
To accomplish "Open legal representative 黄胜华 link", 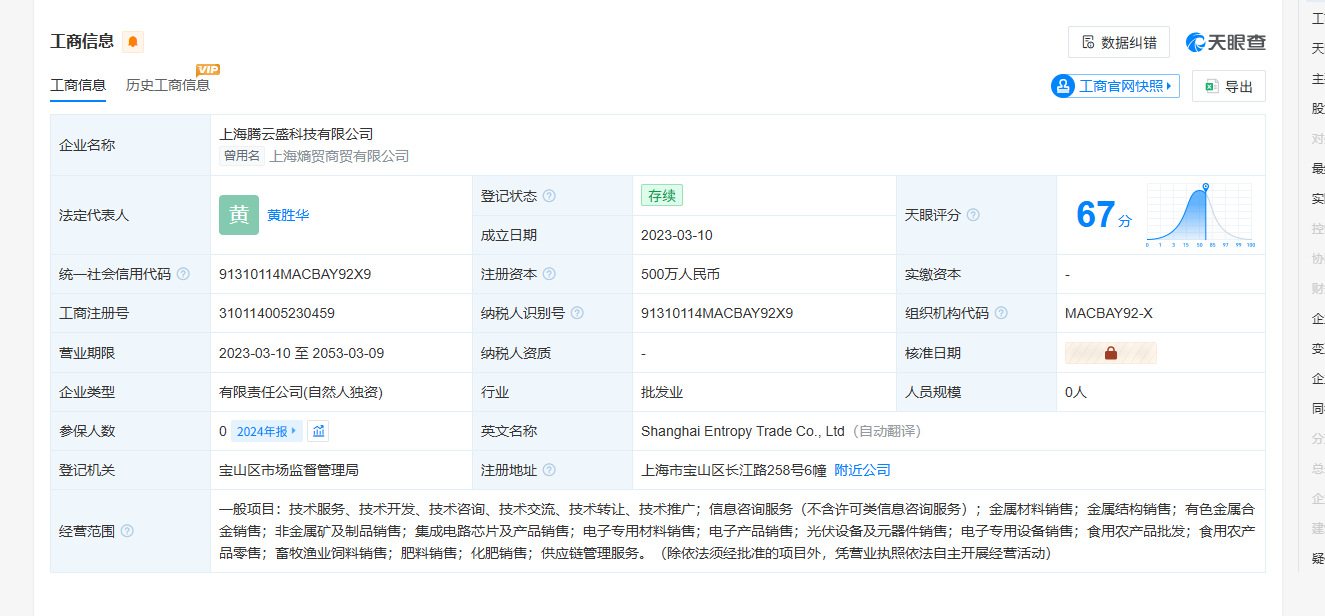I will point(288,215).
